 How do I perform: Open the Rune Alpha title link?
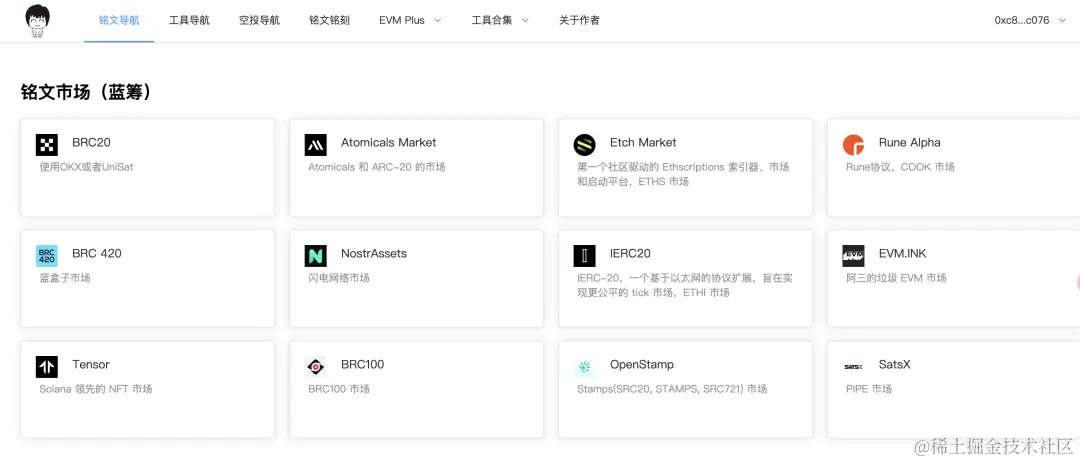coord(909,143)
